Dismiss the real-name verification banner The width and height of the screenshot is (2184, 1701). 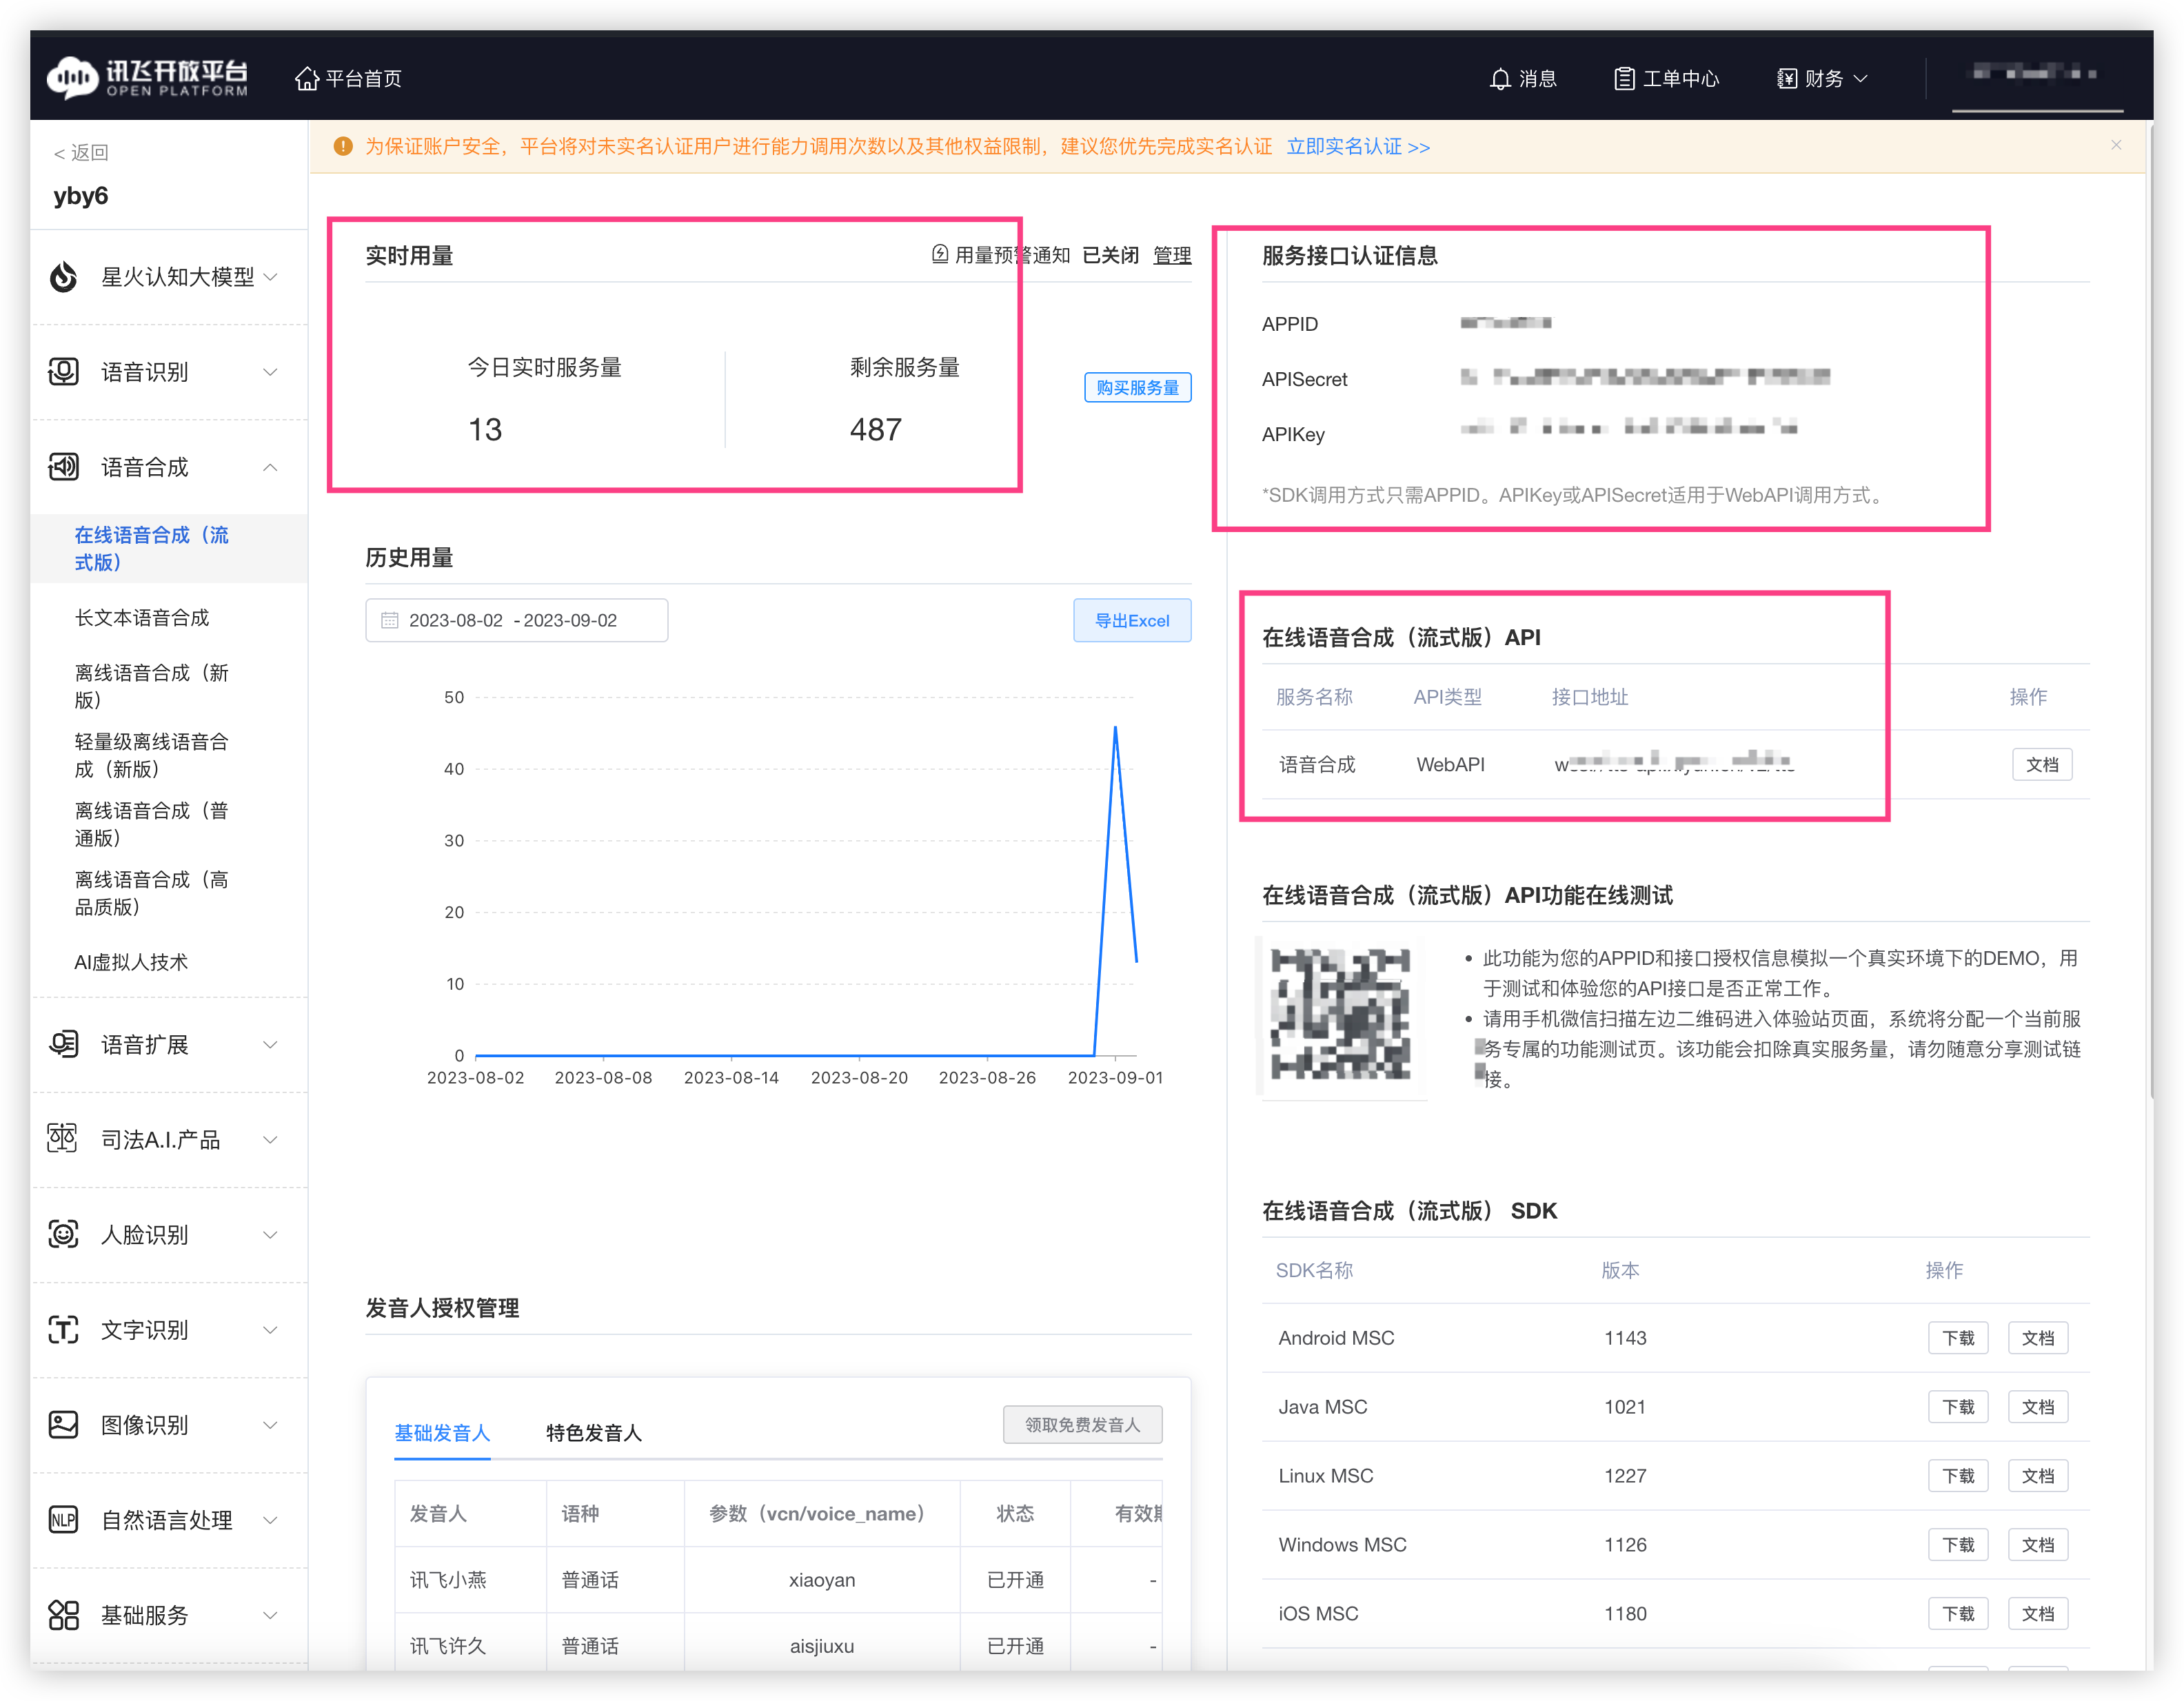[x=2116, y=146]
